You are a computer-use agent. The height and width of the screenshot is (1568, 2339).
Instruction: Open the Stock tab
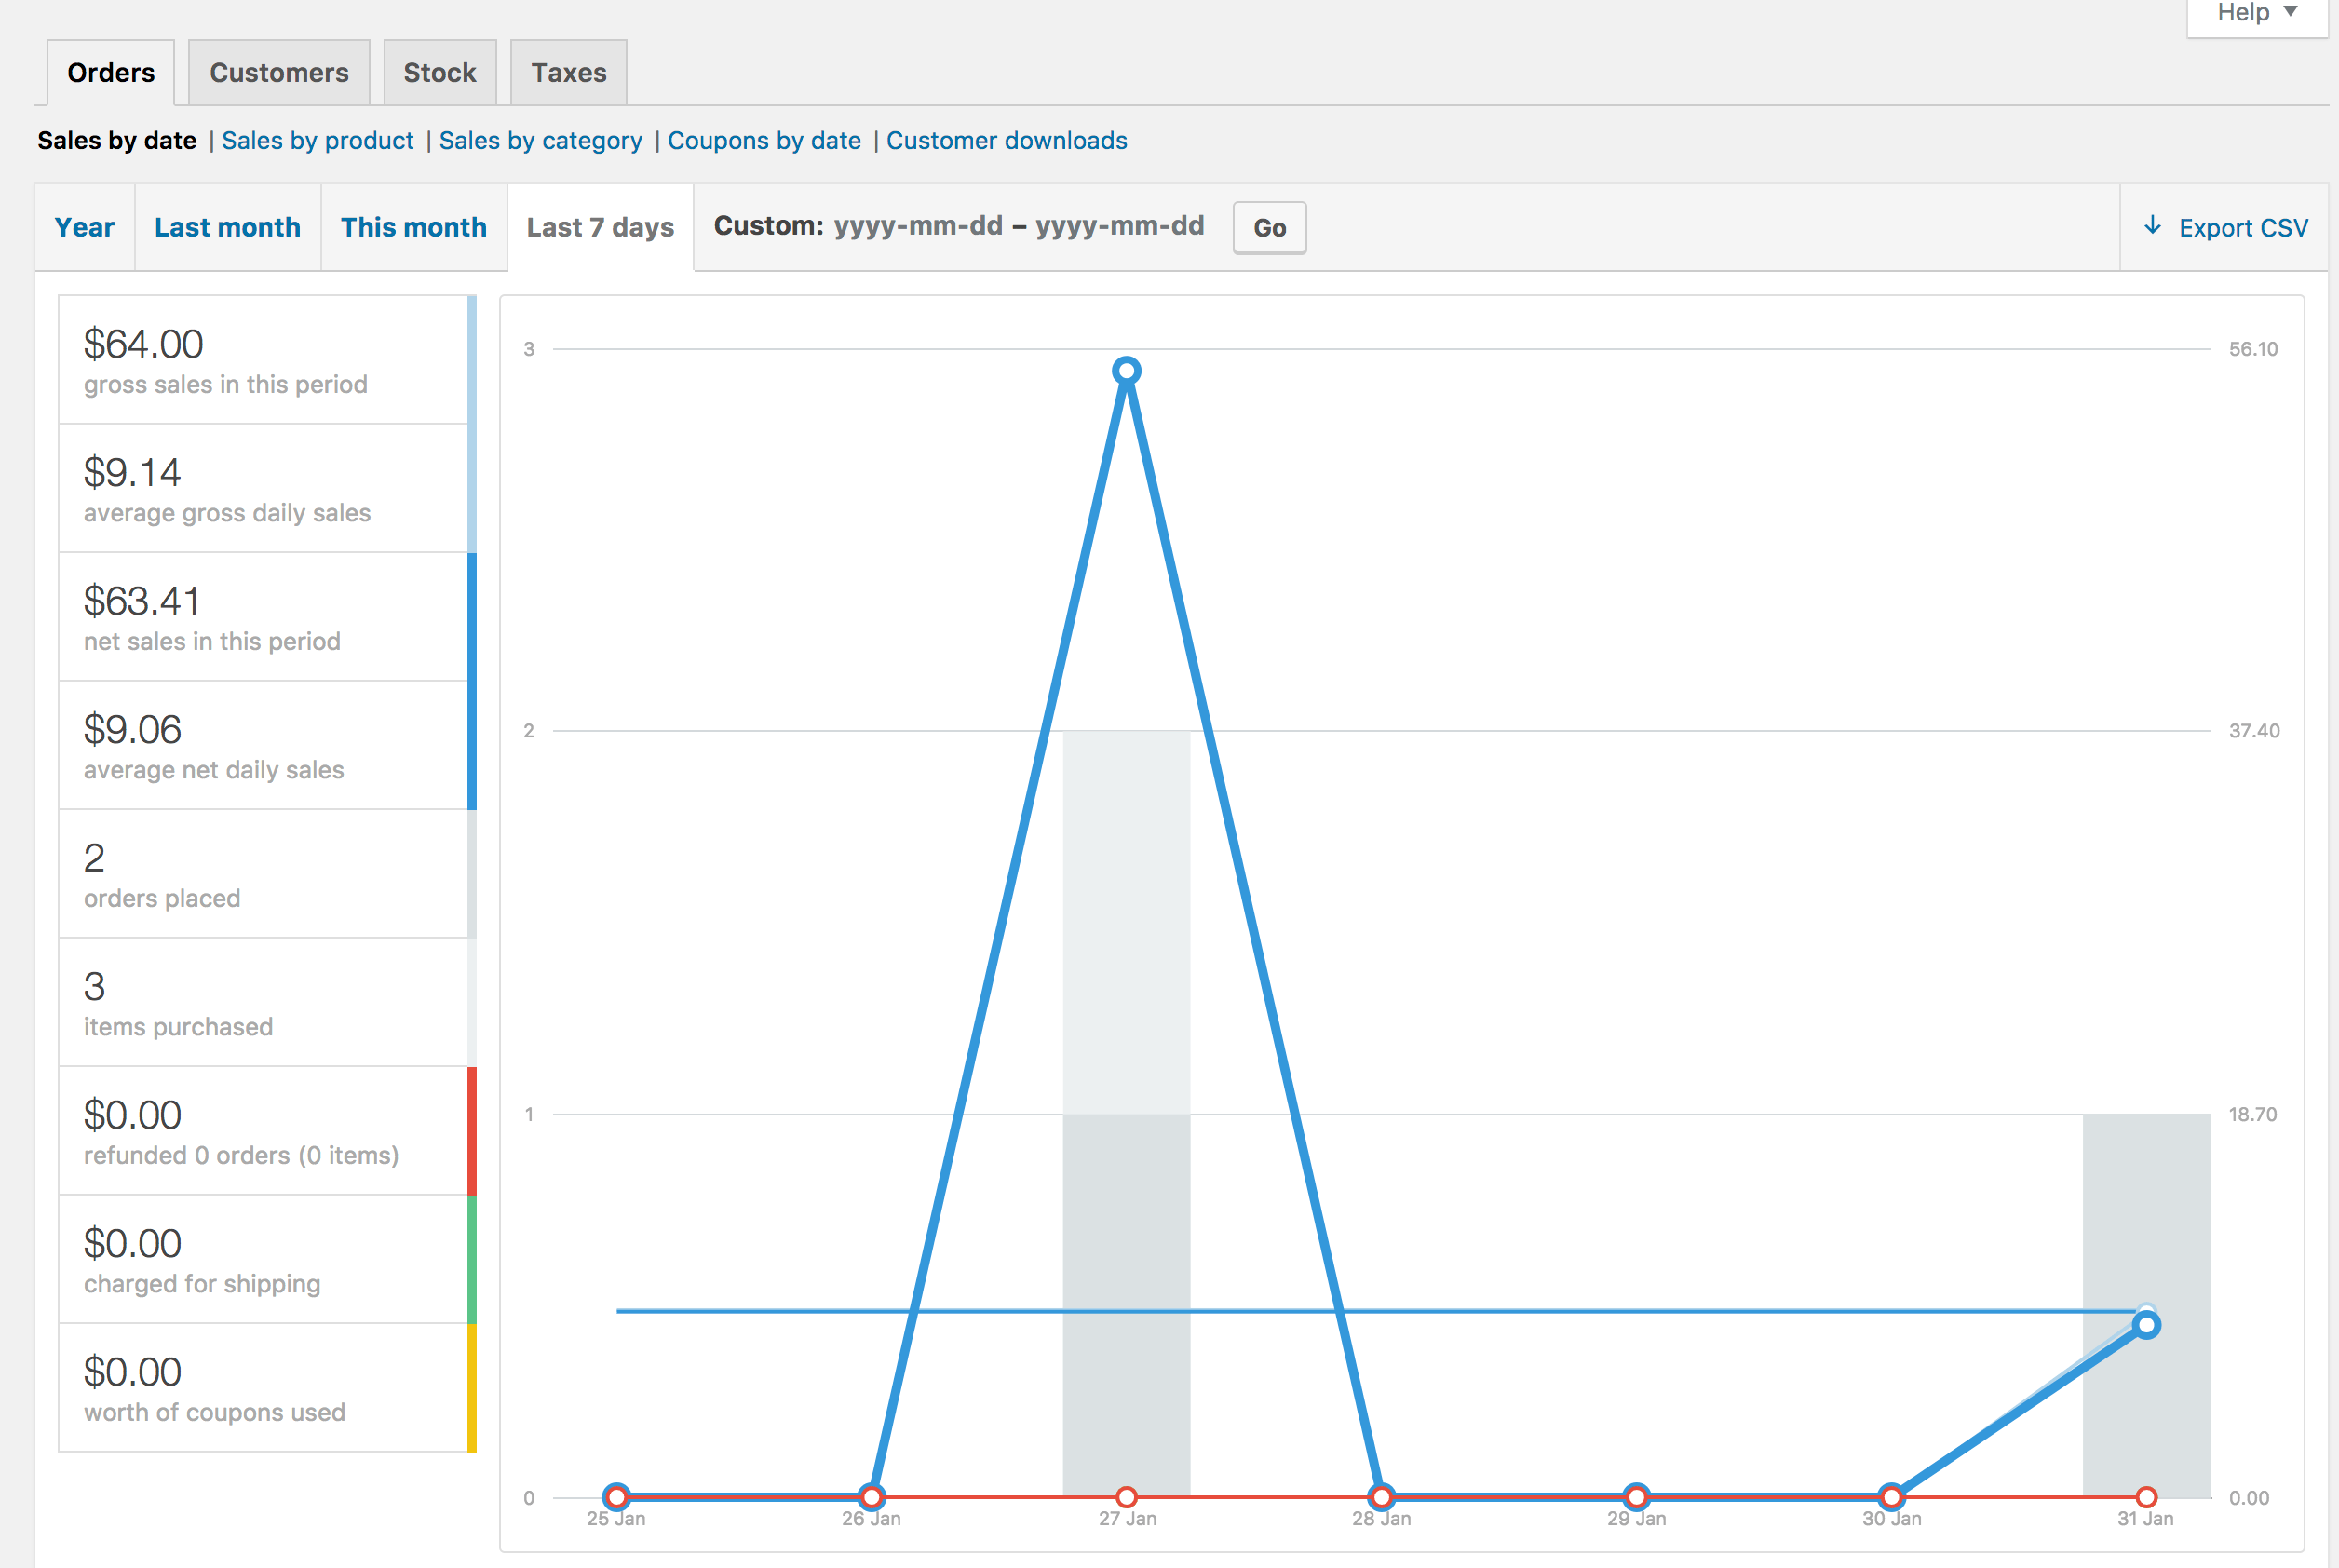click(x=439, y=73)
